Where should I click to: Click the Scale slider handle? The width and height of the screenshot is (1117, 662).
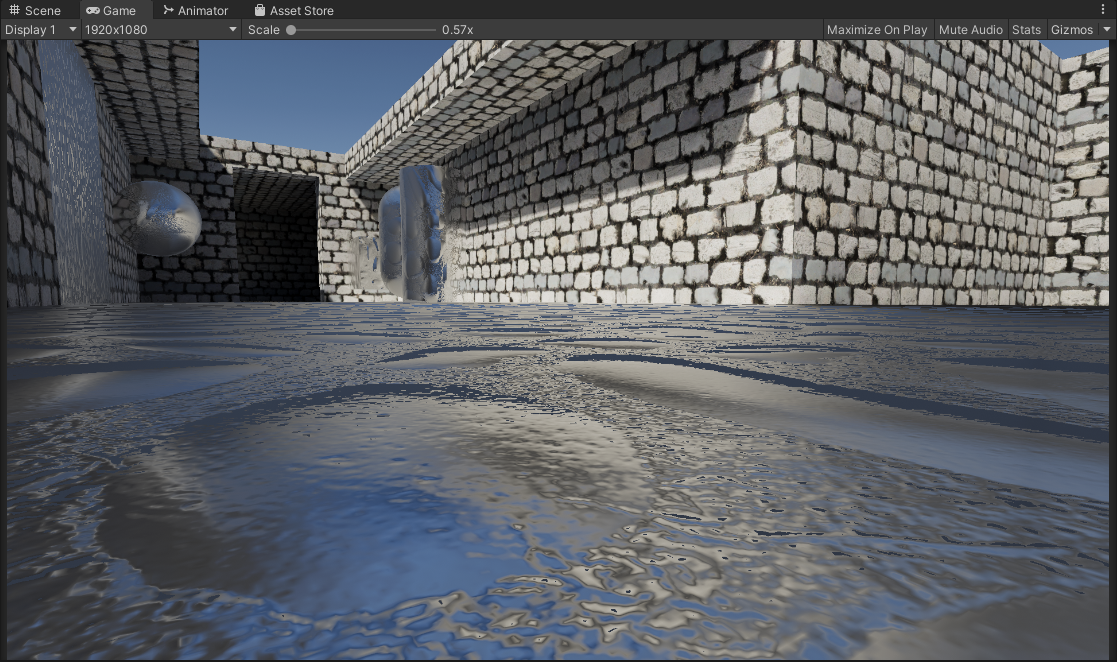(x=291, y=30)
